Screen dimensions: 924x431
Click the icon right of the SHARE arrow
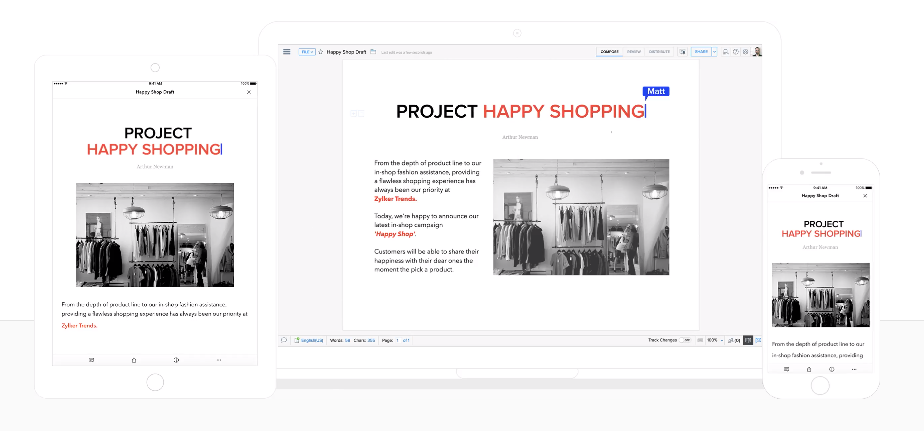click(726, 52)
